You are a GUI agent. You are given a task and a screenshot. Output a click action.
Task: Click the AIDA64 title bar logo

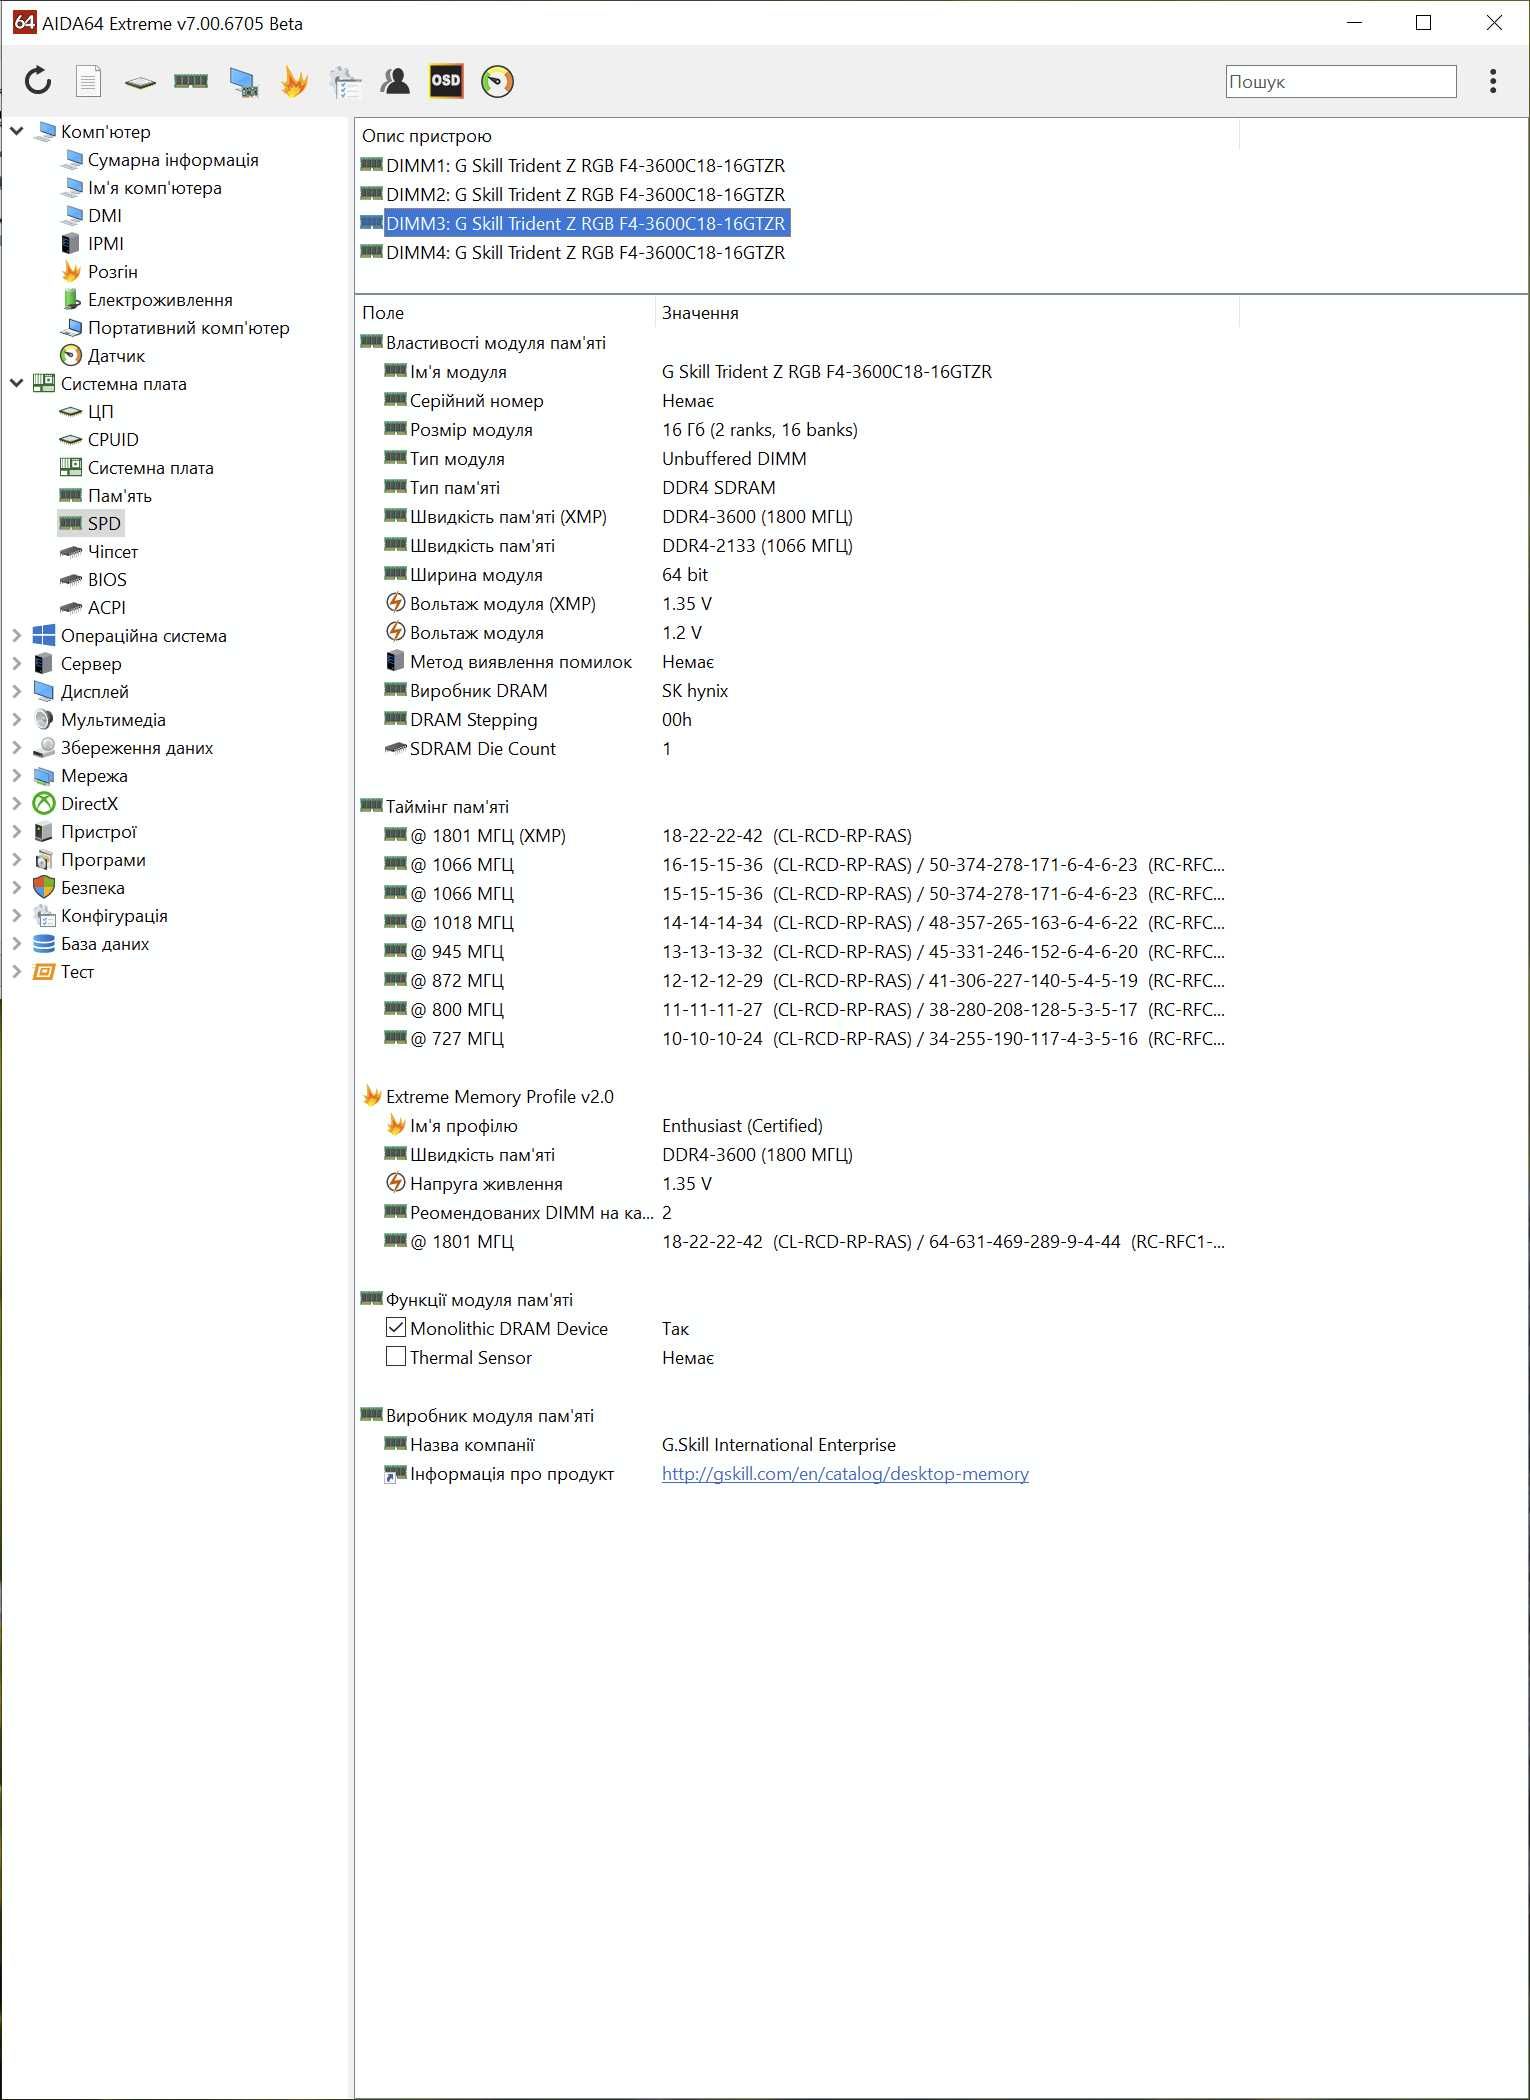[24, 22]
